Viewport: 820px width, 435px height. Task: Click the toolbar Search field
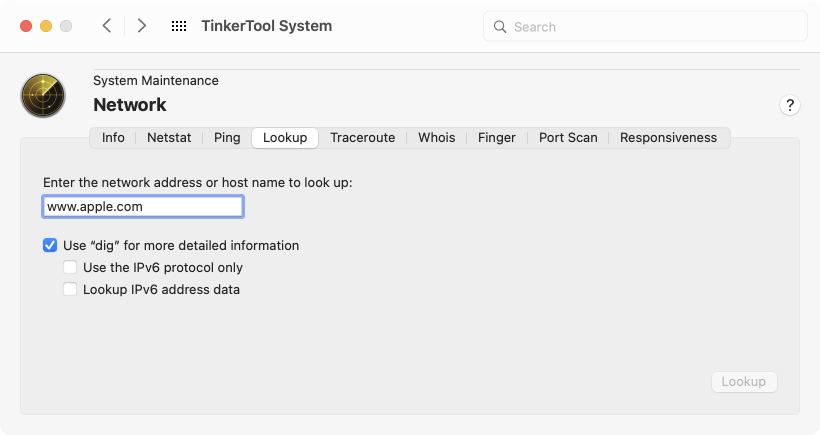point(645,27)
